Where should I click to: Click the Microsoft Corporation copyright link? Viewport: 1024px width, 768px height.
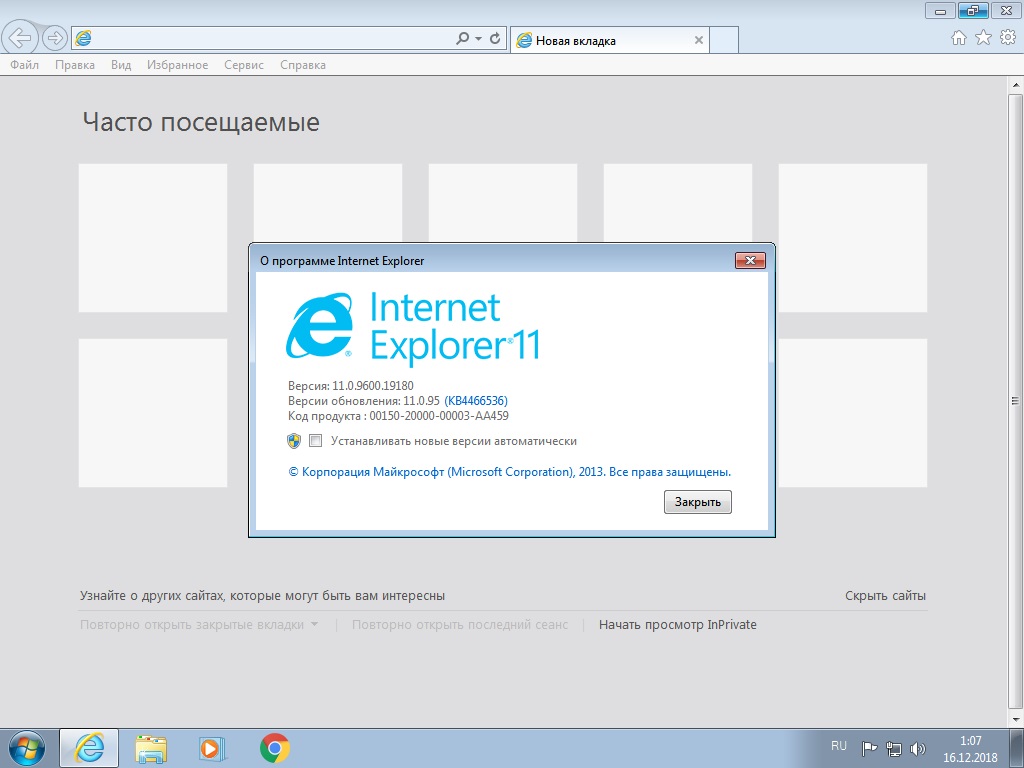coord(509,472)
